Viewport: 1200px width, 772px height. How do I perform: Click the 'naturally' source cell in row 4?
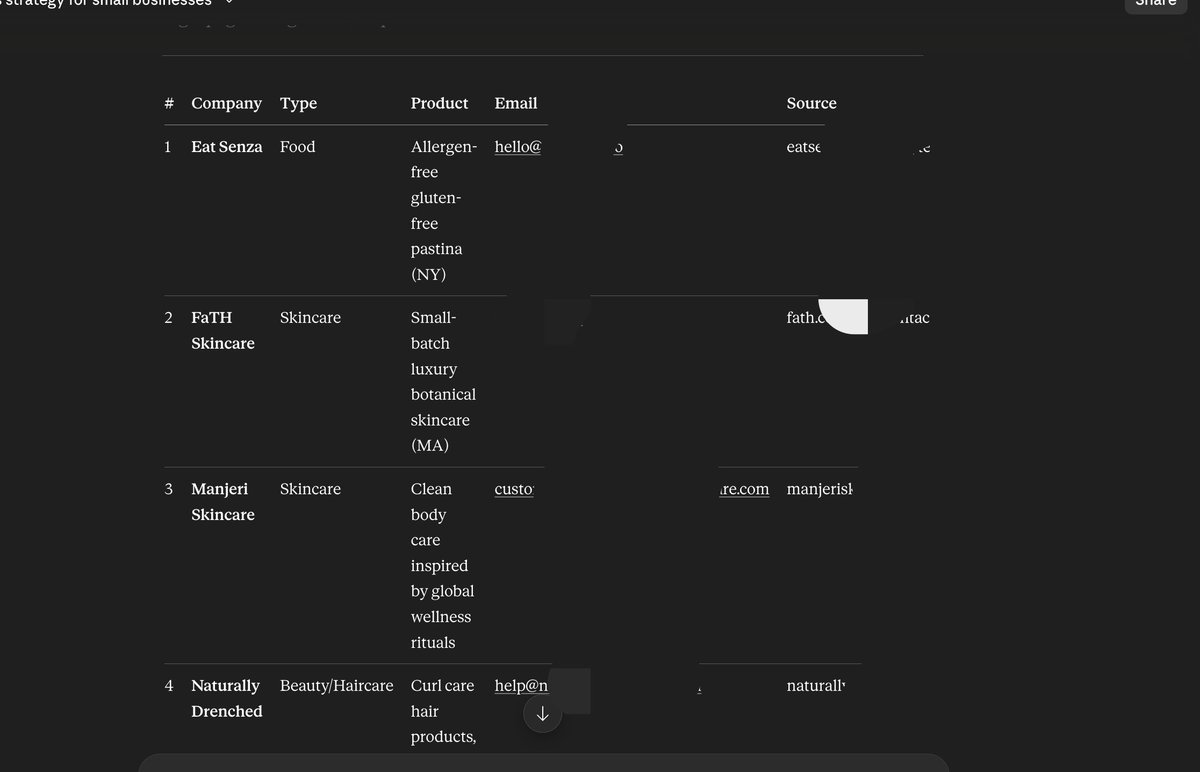(x=816, y=686)
